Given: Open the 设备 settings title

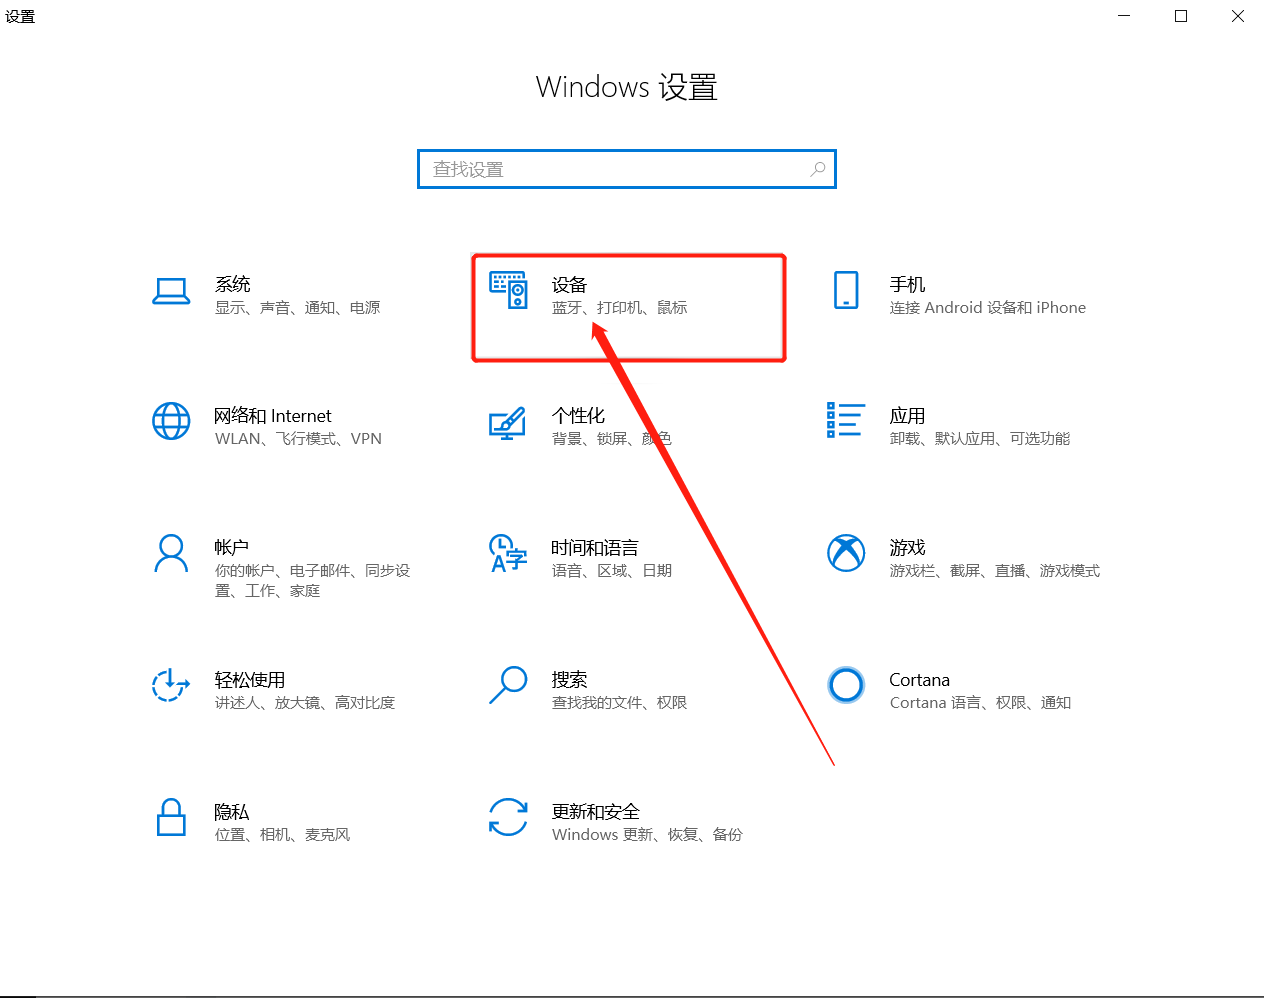Looking at the screenshot, I should coord(570,285).
